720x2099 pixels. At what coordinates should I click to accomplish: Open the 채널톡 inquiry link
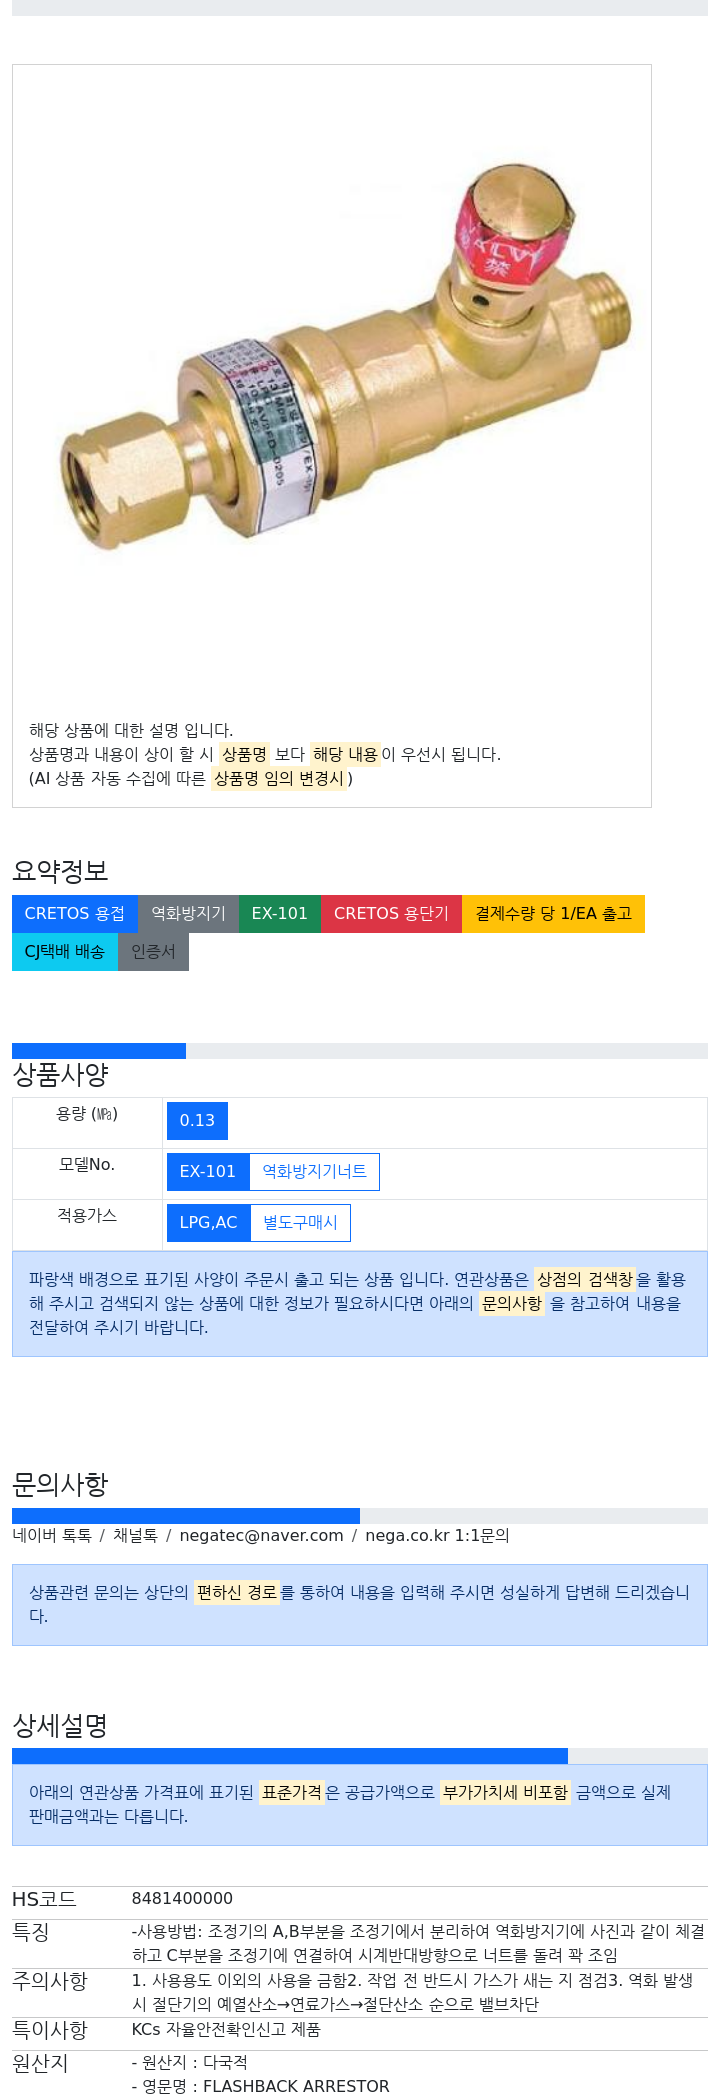tap(135, 1536)
